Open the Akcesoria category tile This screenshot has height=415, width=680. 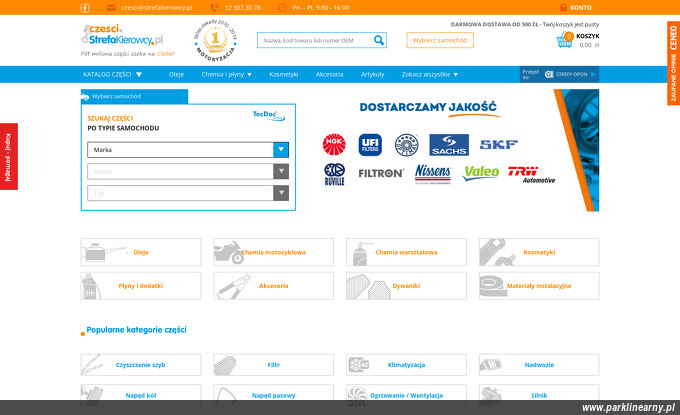click(274, 286)
